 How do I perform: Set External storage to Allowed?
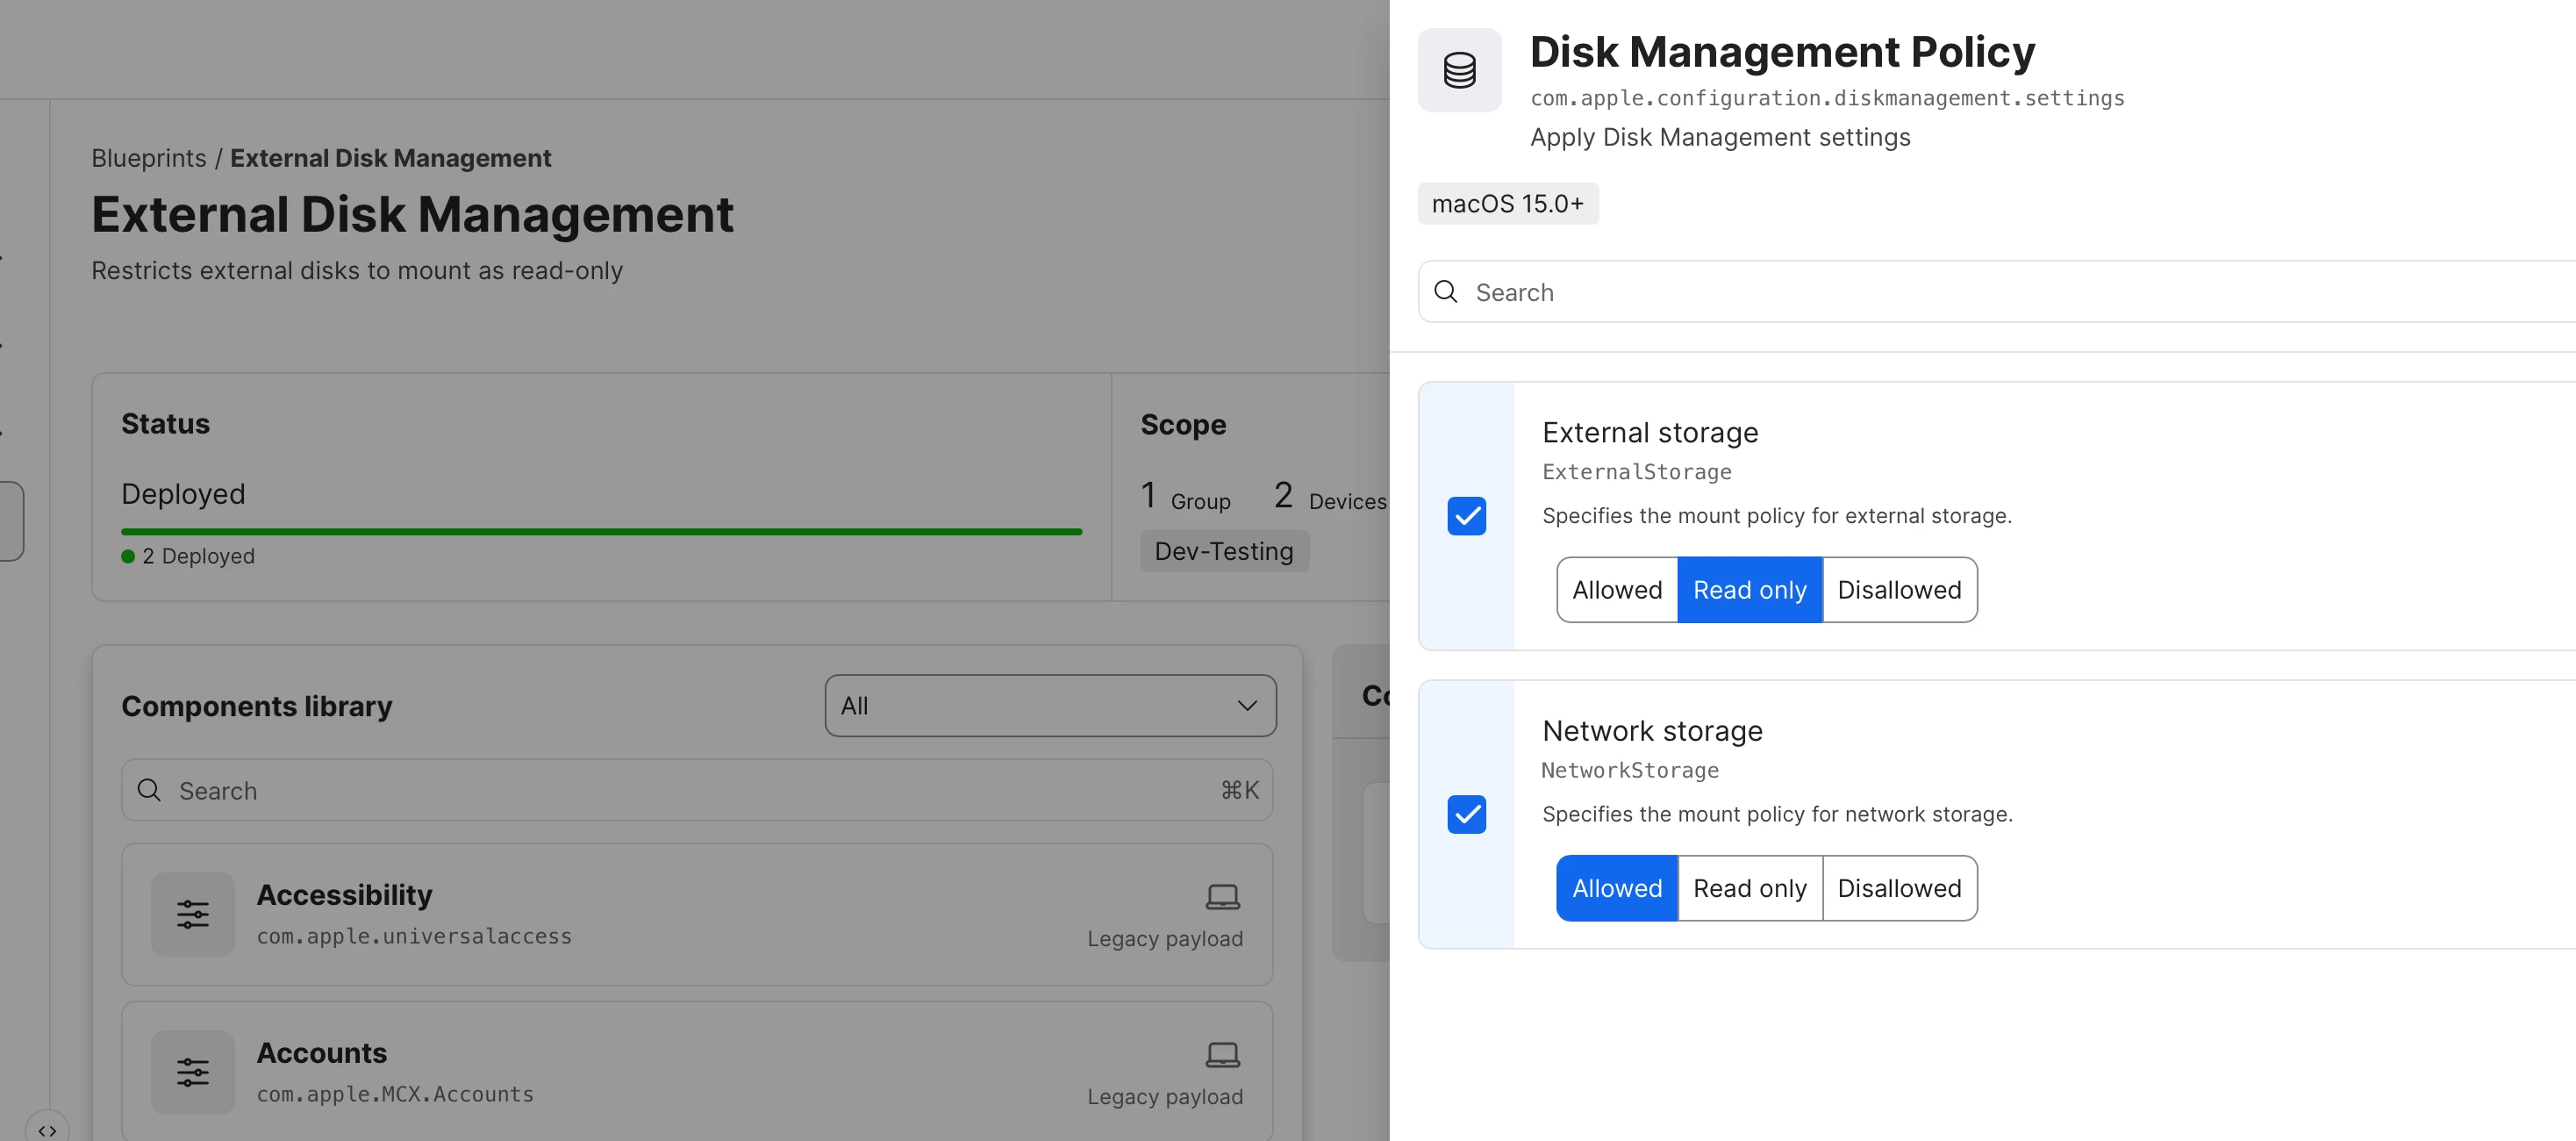[x=1616, y=590]
